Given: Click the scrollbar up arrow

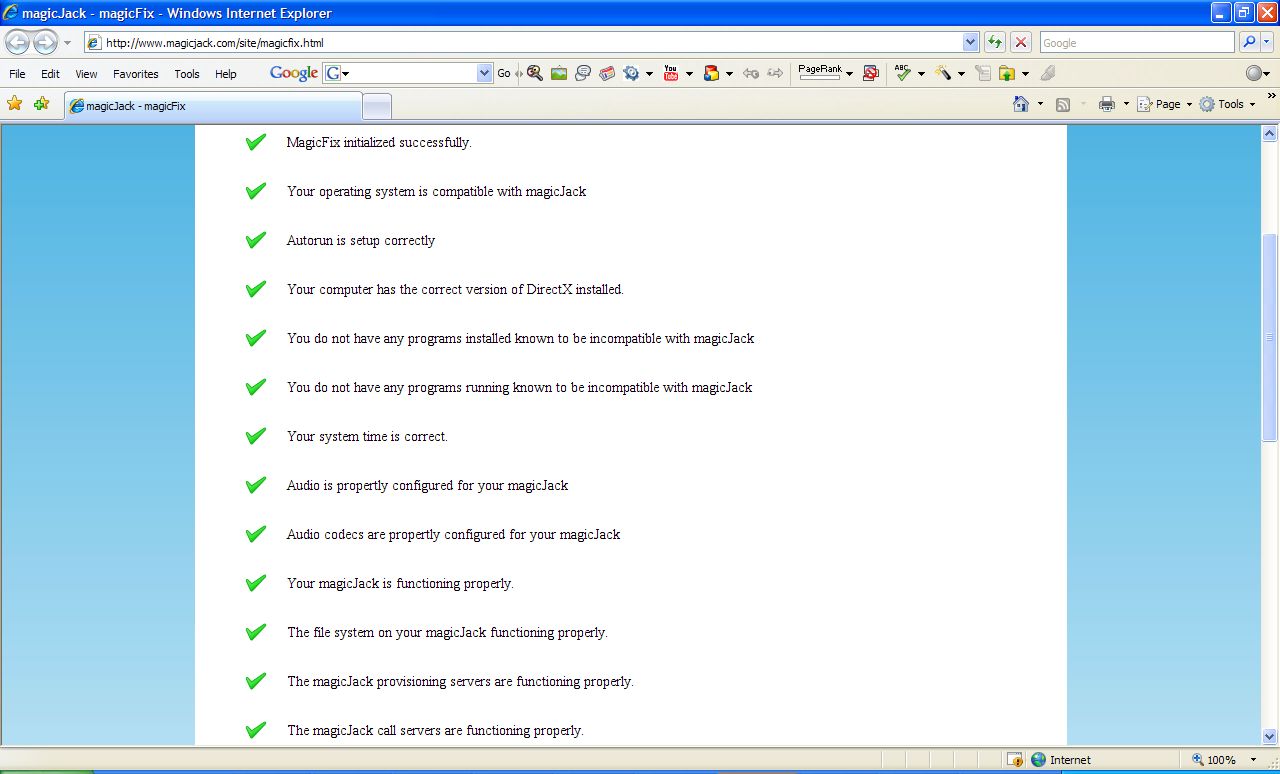Looking at the screenshot, I should tap(1270, 133).
